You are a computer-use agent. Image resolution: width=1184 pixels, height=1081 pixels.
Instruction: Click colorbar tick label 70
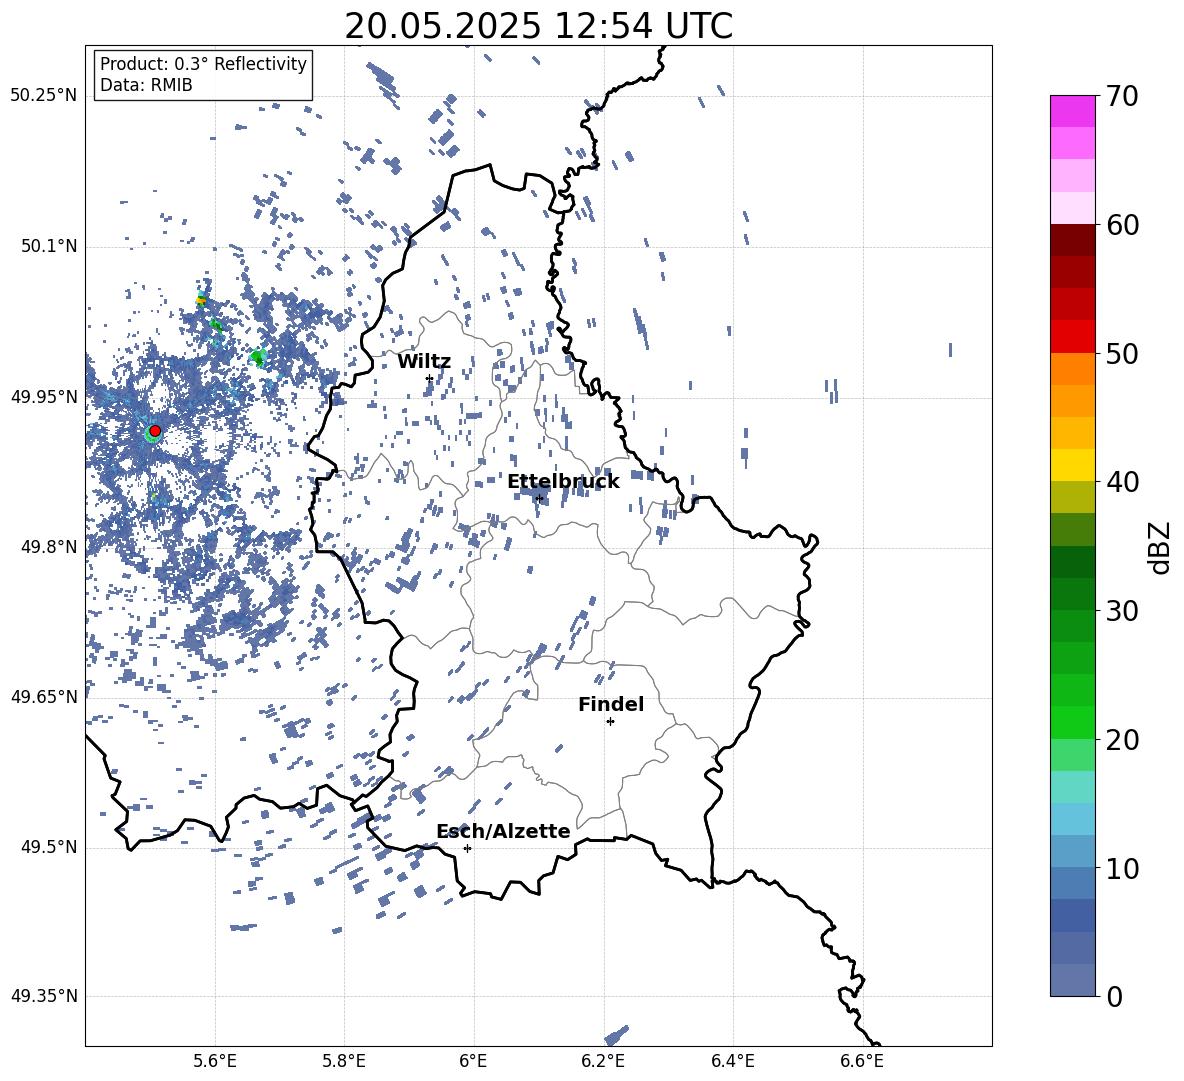click(1122, 96)
